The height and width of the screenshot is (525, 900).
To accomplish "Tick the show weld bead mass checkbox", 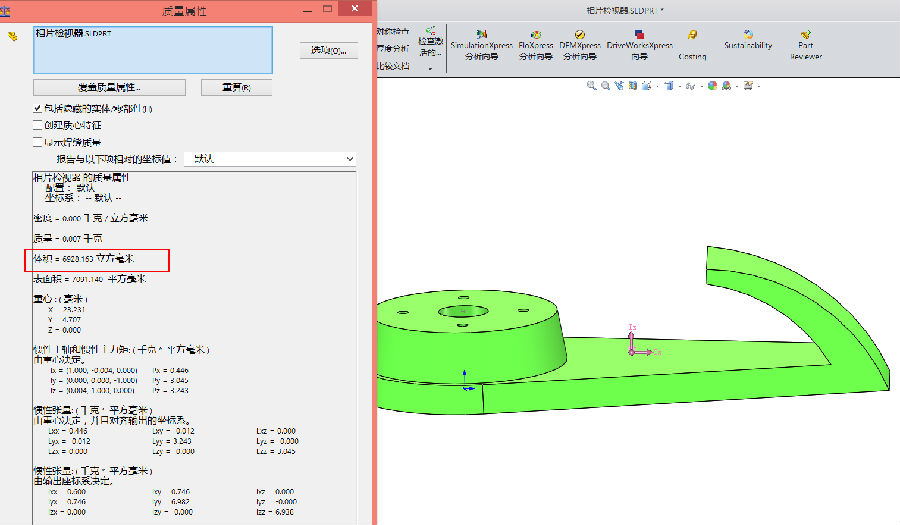I will pyautogui.click(x=38, y=142).
